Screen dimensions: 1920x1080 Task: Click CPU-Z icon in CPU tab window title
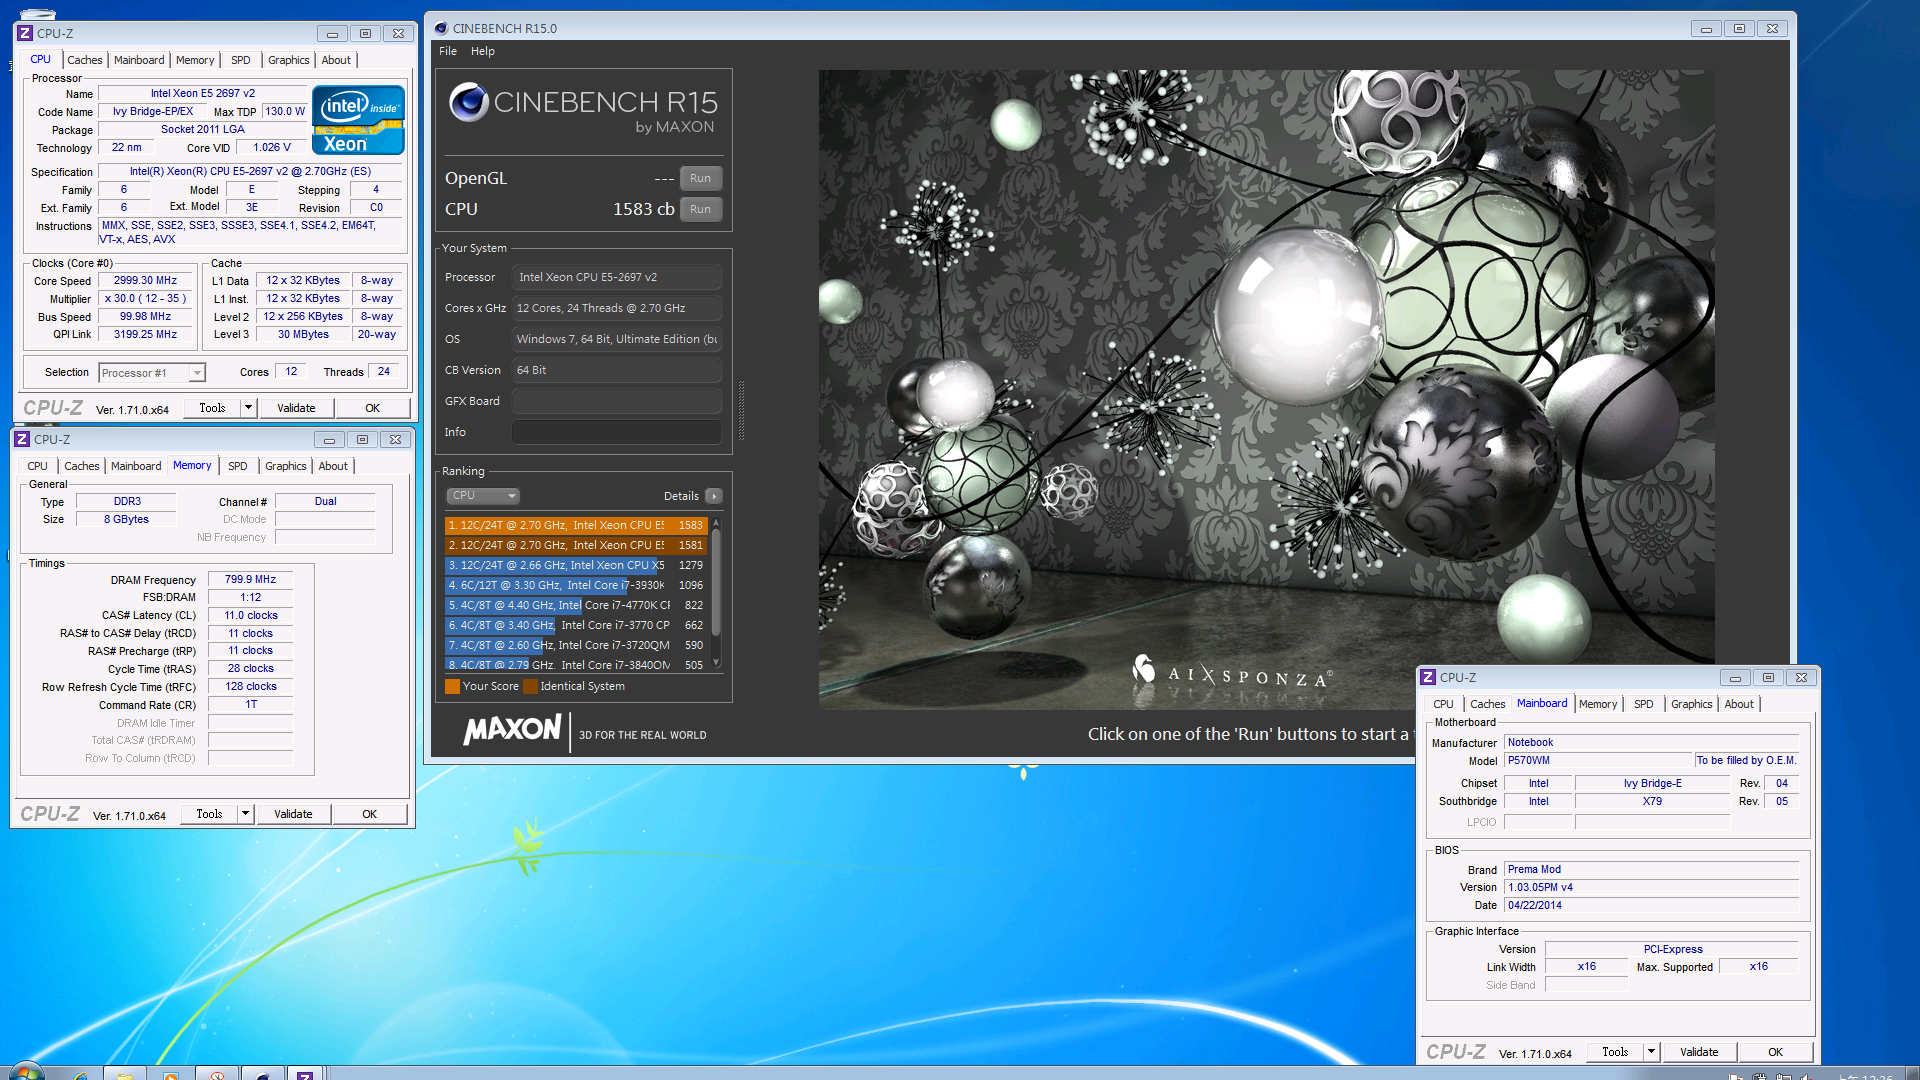tap(25, 33)
